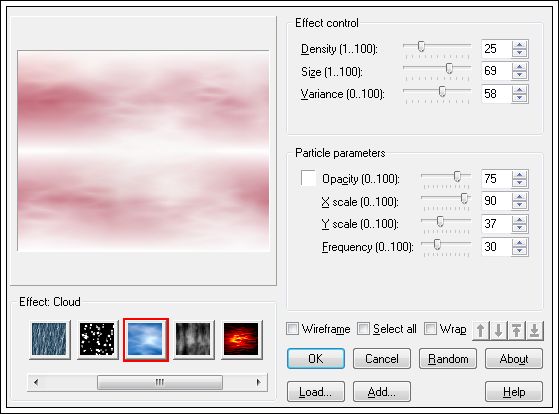Select the red fire effect thumbnail
This screenshot has width=559, height=414.
pos(241,339)
